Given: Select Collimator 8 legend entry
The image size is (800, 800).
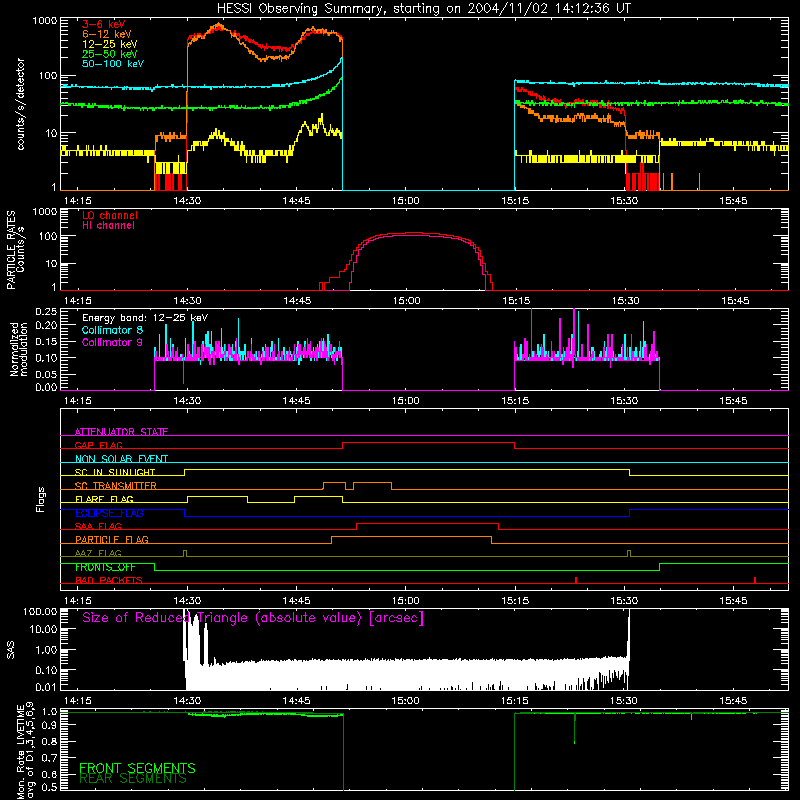Looking at the screenshot, I should (112, 330).
